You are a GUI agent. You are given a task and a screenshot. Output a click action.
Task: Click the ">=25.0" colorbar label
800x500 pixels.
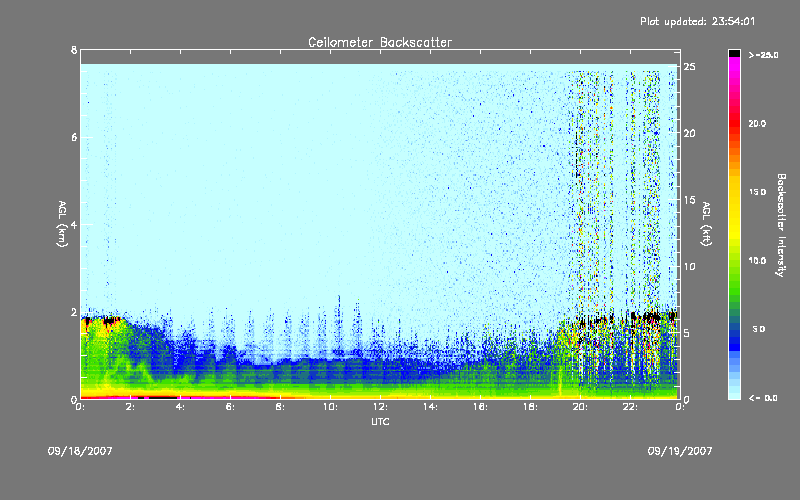763,55
